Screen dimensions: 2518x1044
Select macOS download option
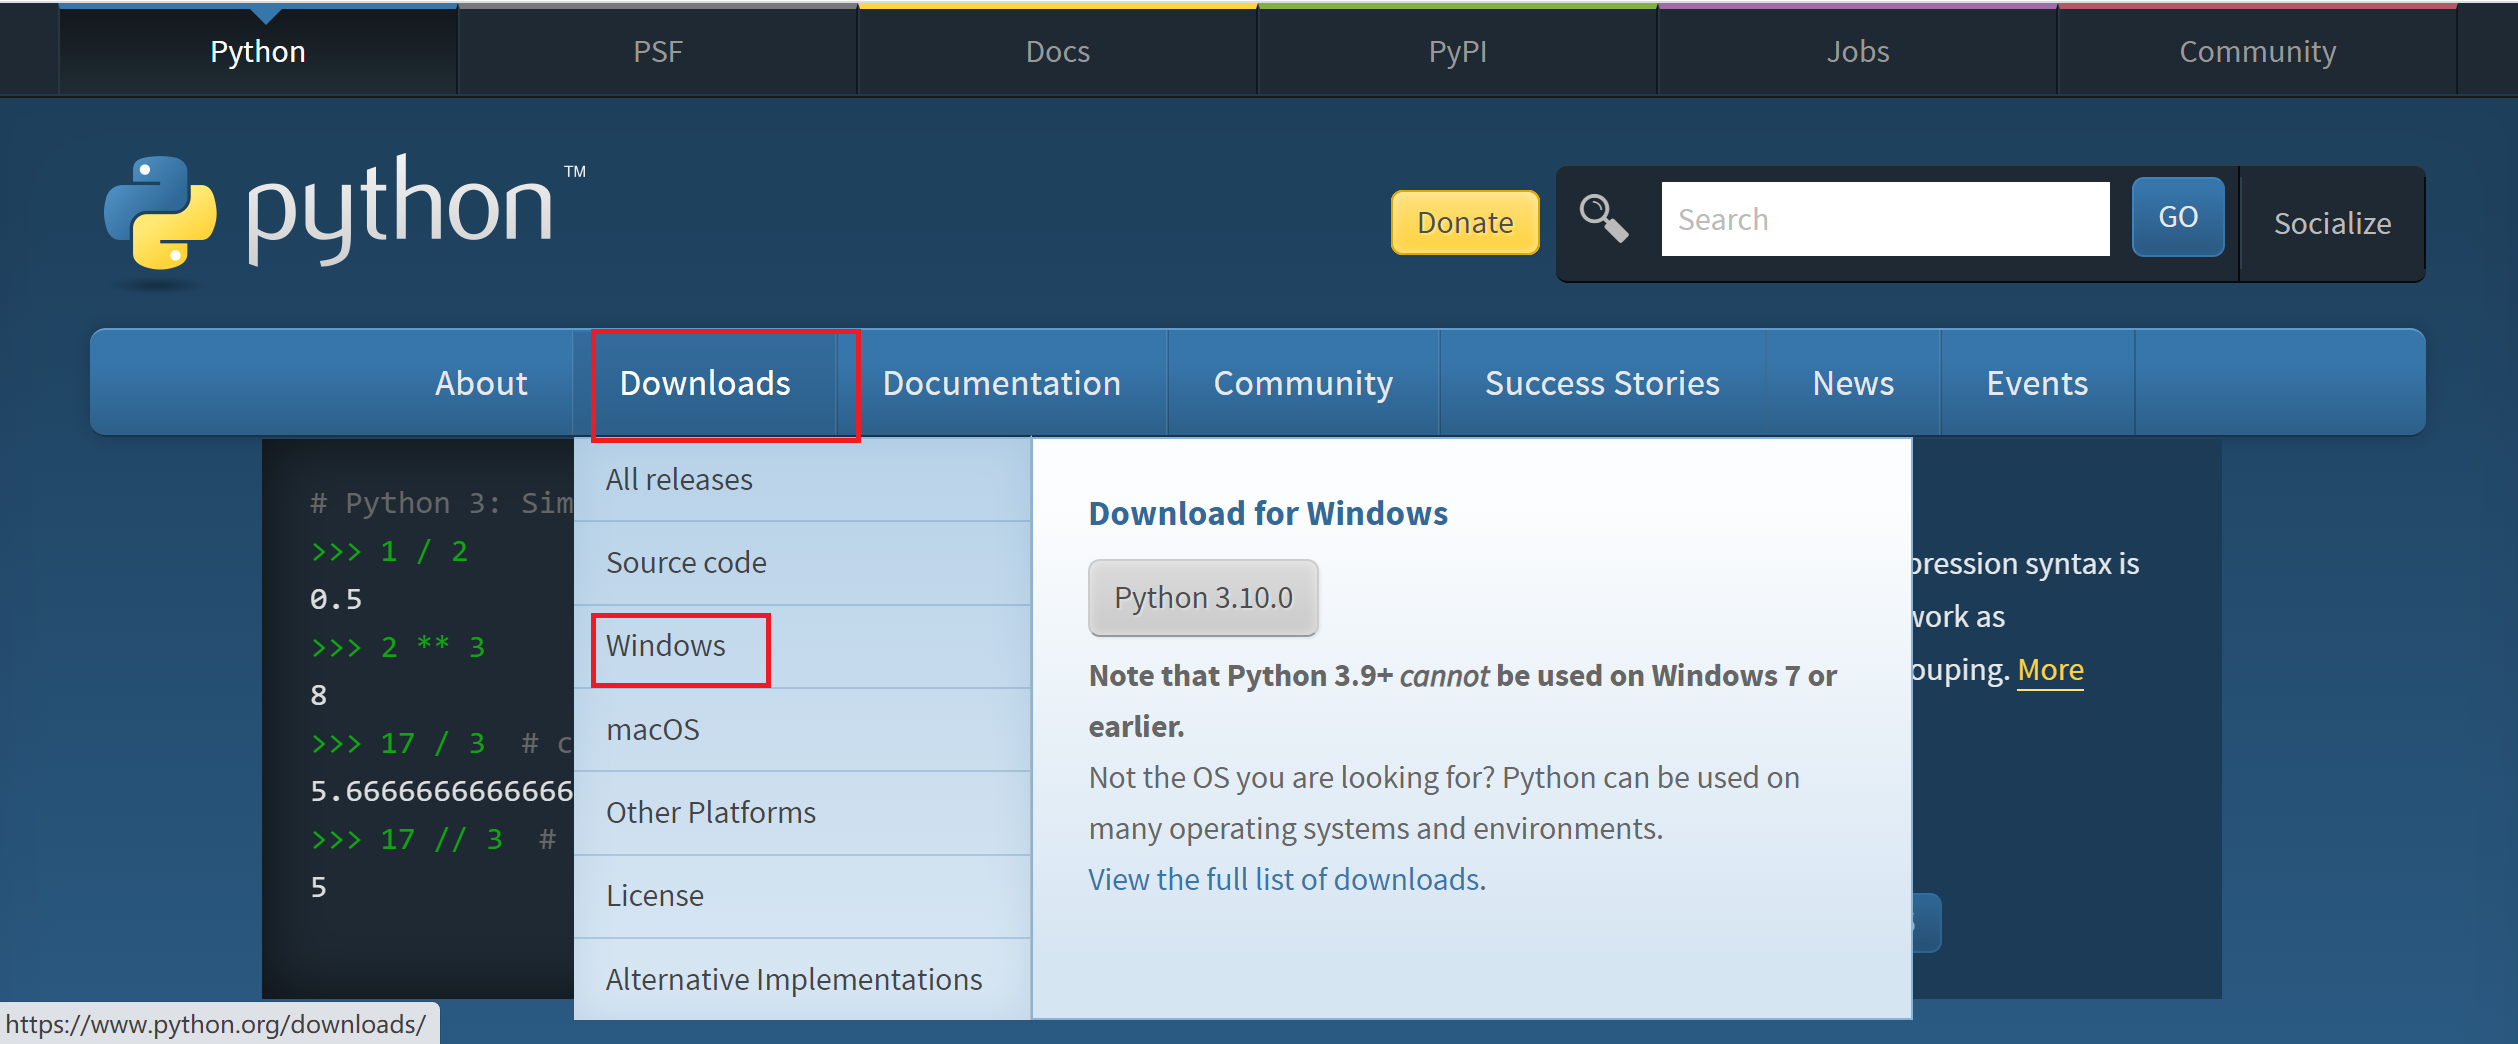pyautogui.click(x=653, y=730)
